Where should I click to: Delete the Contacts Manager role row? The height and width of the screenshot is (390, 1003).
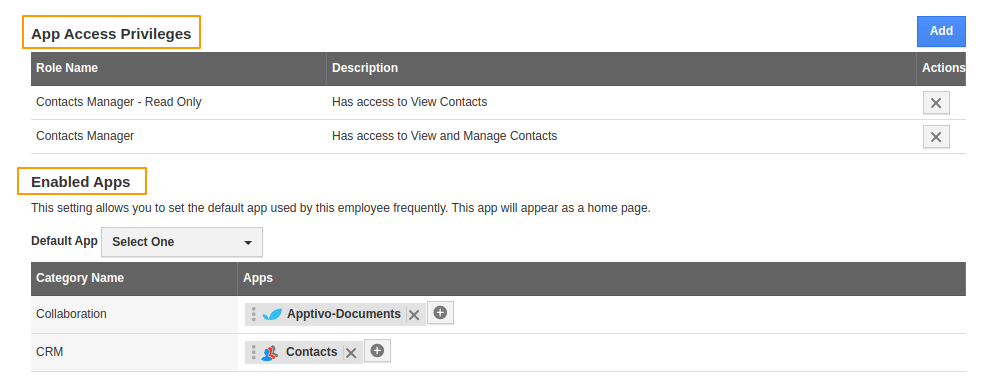click(x=936, y=137)
